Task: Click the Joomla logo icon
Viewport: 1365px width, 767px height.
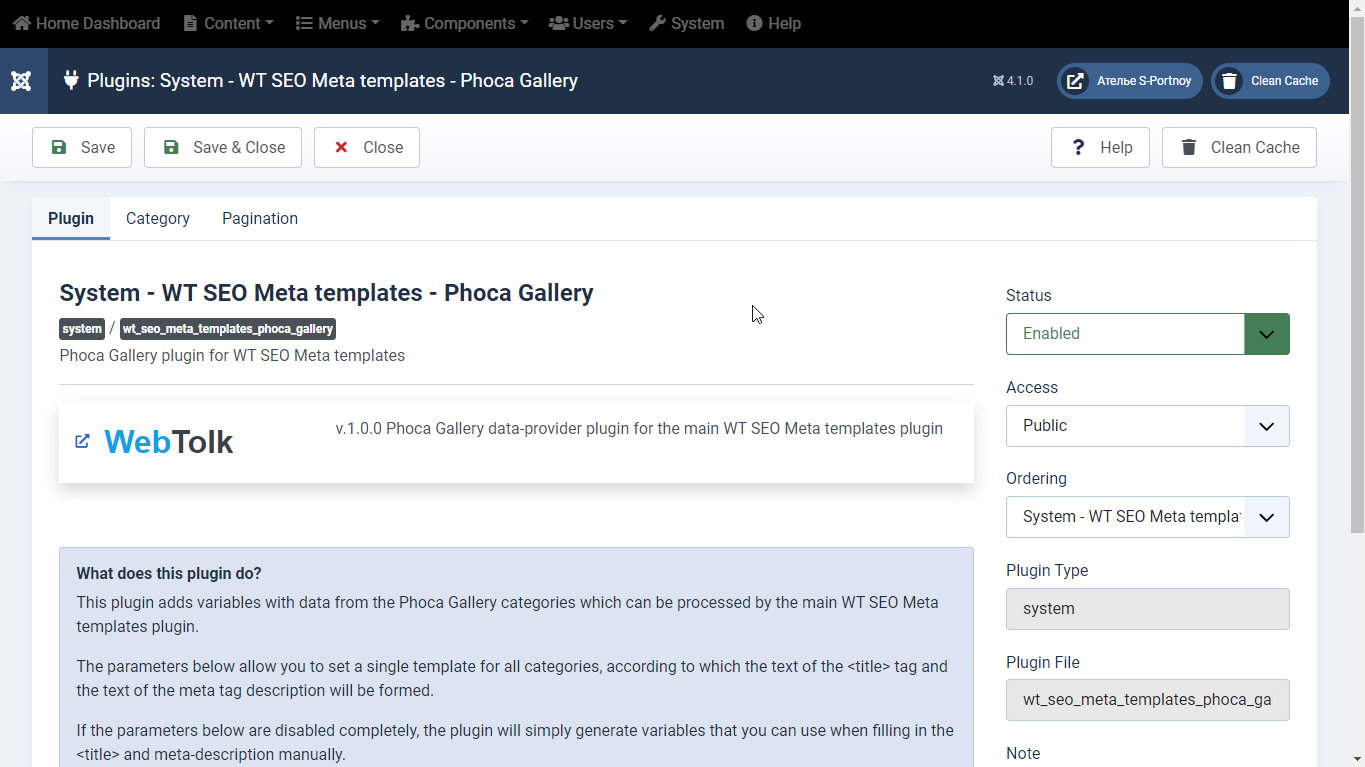Action: [x=21, y=81]
